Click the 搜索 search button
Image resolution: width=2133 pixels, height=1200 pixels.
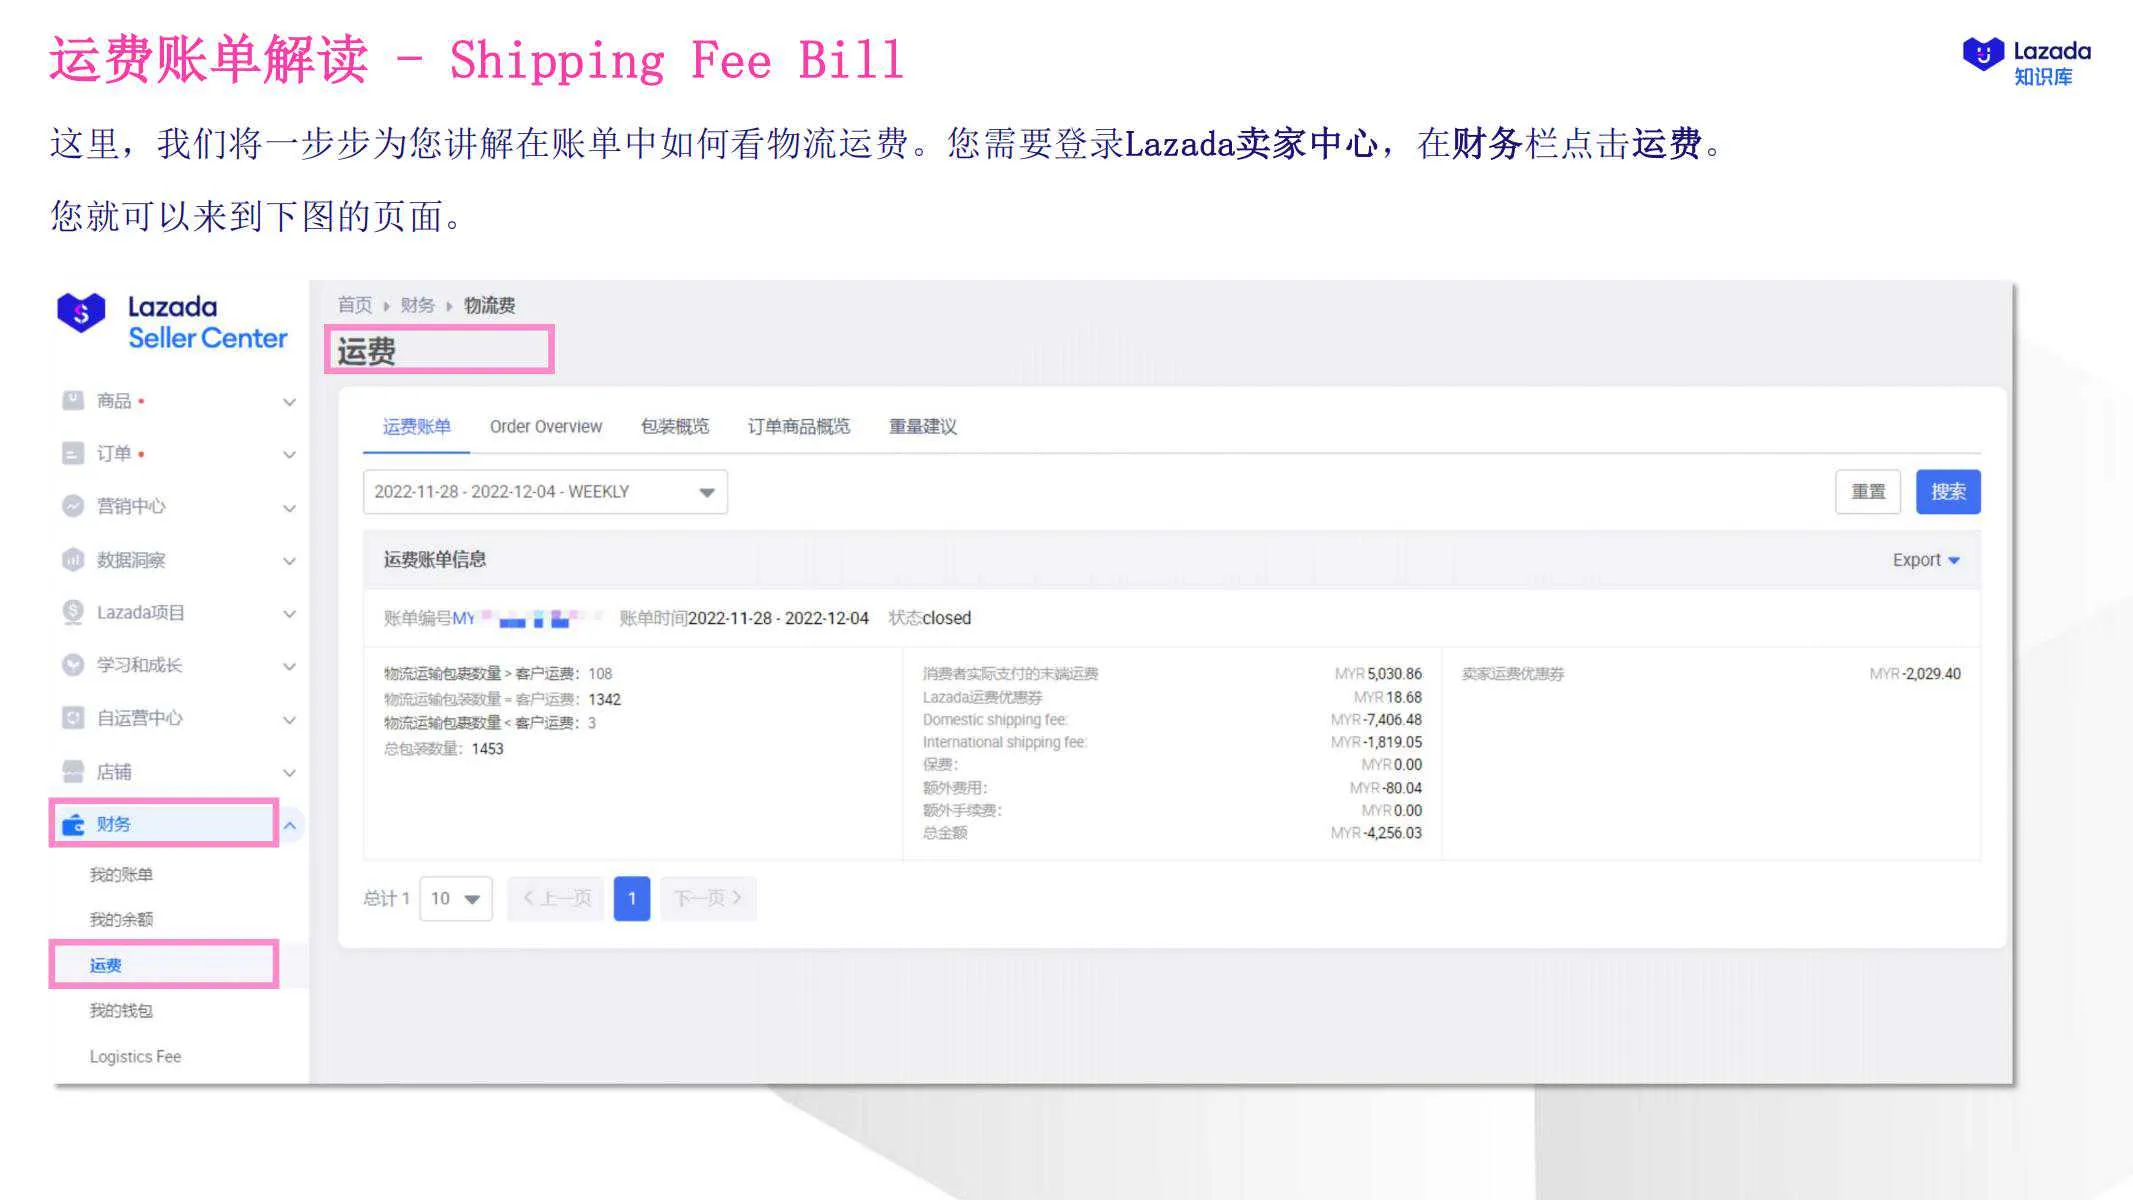1947,491
